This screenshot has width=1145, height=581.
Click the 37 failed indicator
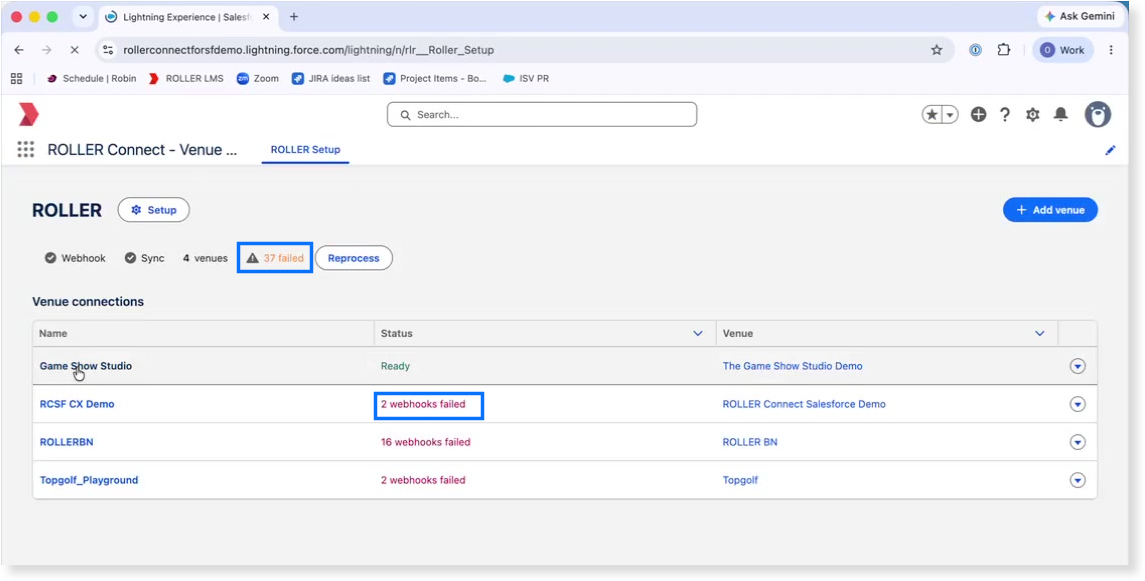click(x=275, y=258)
